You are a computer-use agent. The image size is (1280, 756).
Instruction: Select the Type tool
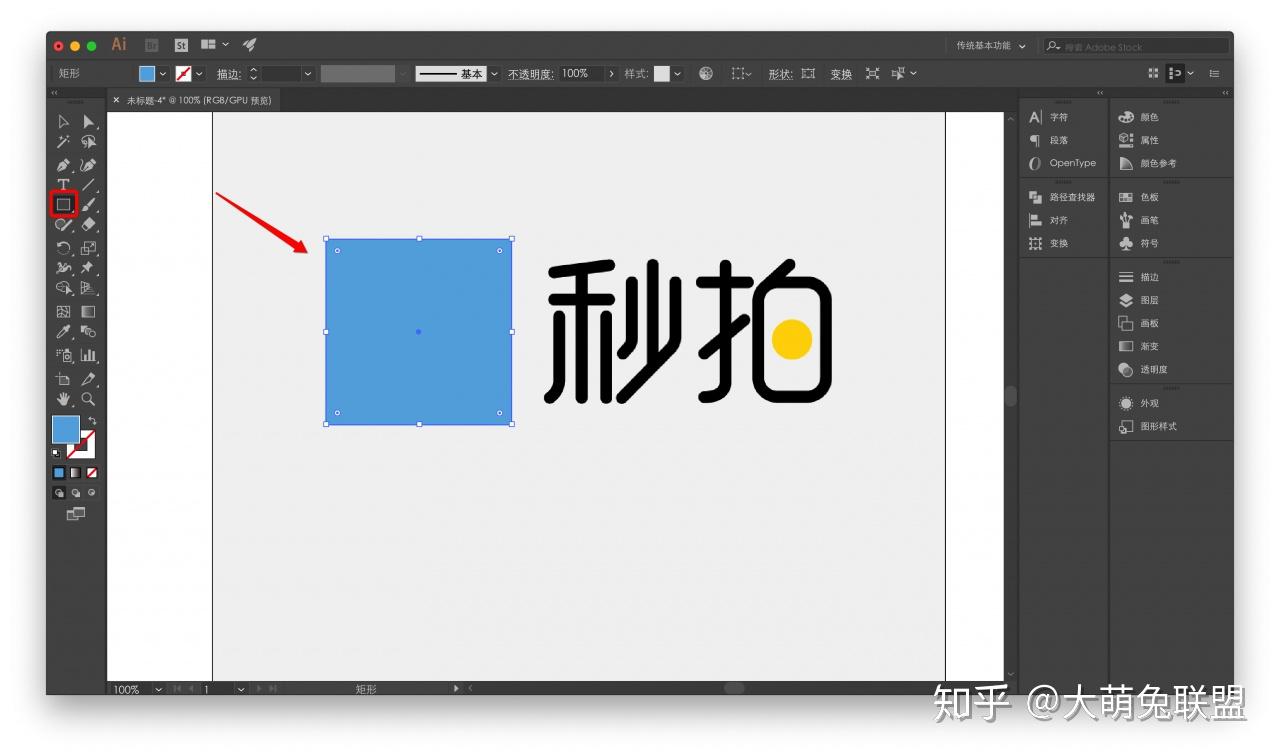click(x=64, y=185)
